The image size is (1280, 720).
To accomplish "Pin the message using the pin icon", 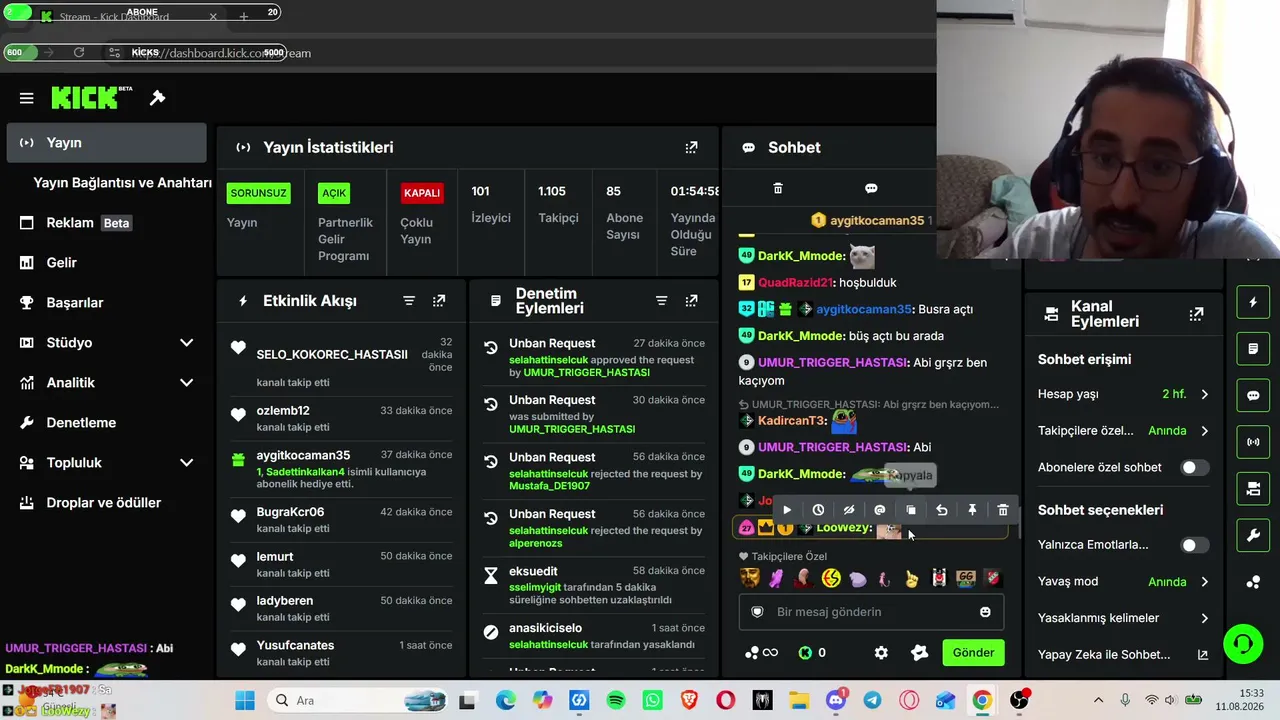I will coord(972,510).
